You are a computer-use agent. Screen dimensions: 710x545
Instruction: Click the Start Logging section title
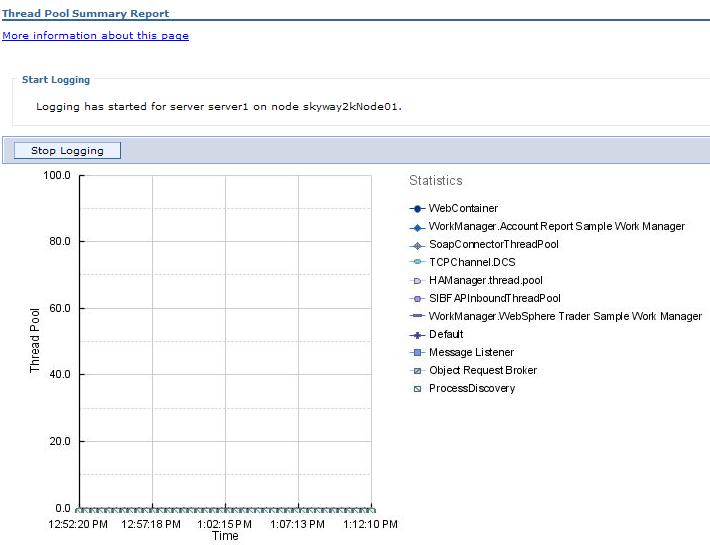click(x=56, y=80)
